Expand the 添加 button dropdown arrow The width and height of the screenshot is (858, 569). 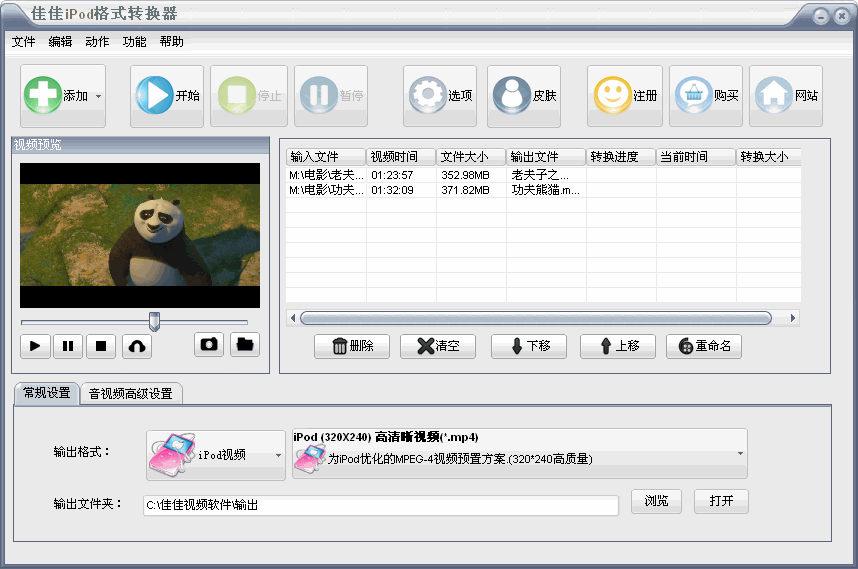98,97
